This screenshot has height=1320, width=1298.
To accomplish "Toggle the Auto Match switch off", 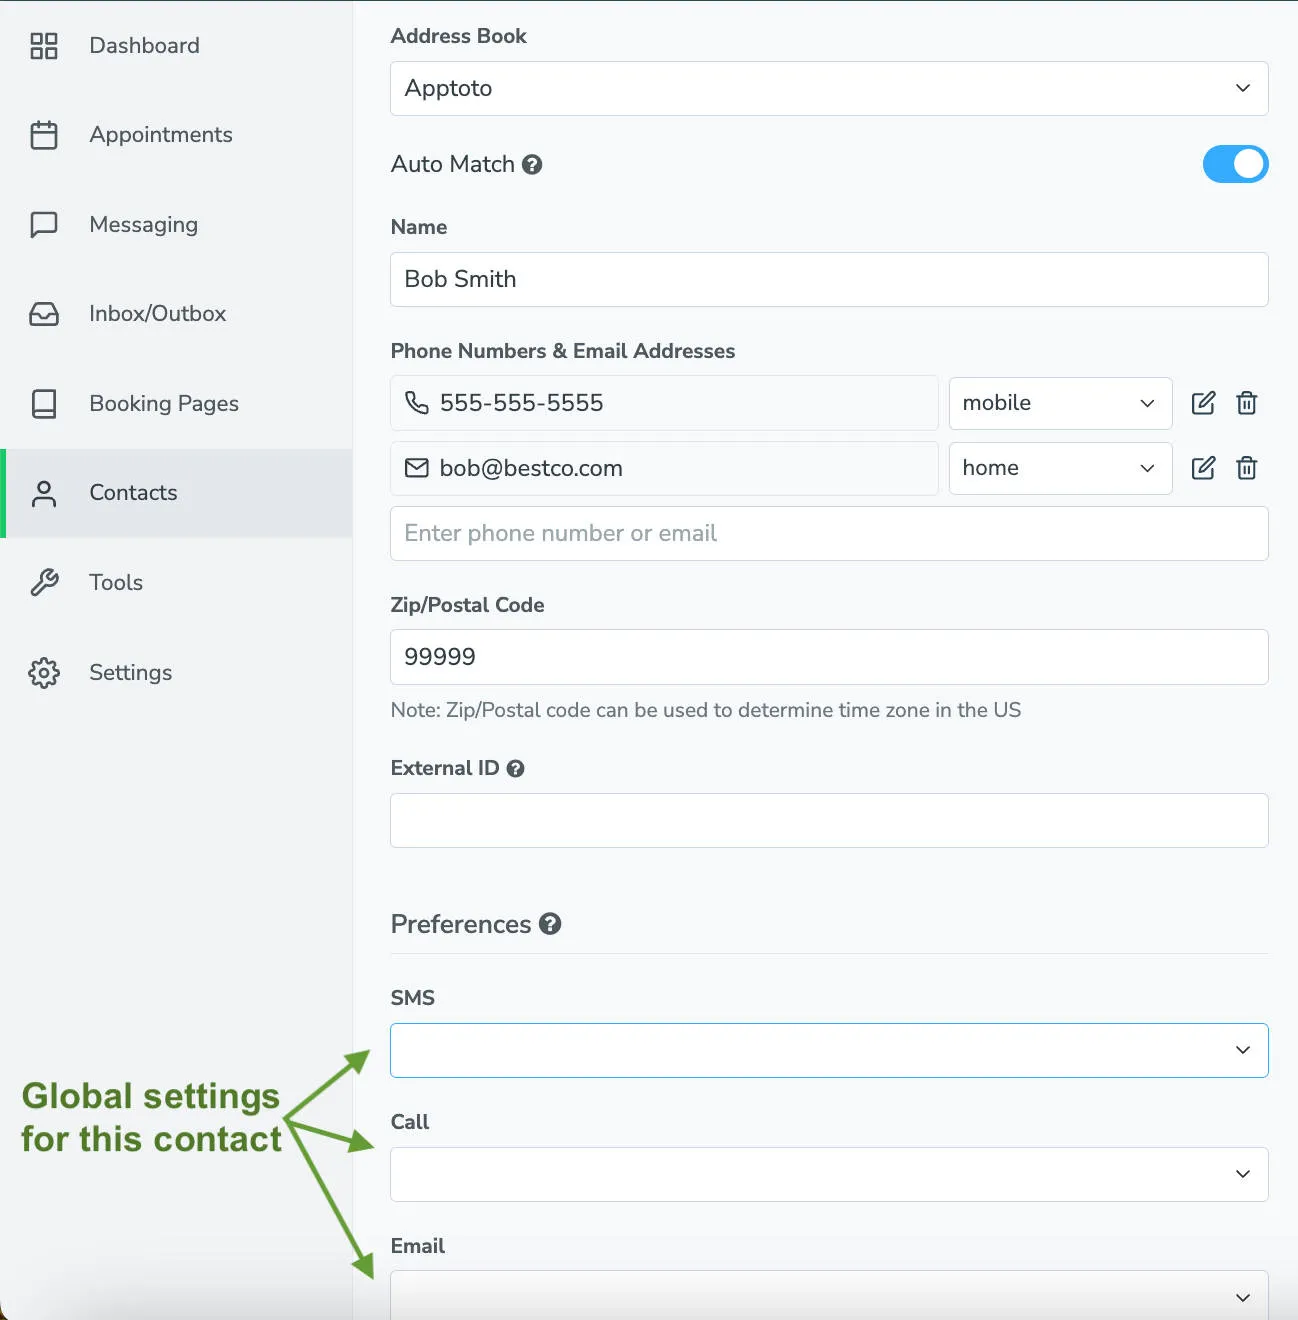I will 1236,164.
